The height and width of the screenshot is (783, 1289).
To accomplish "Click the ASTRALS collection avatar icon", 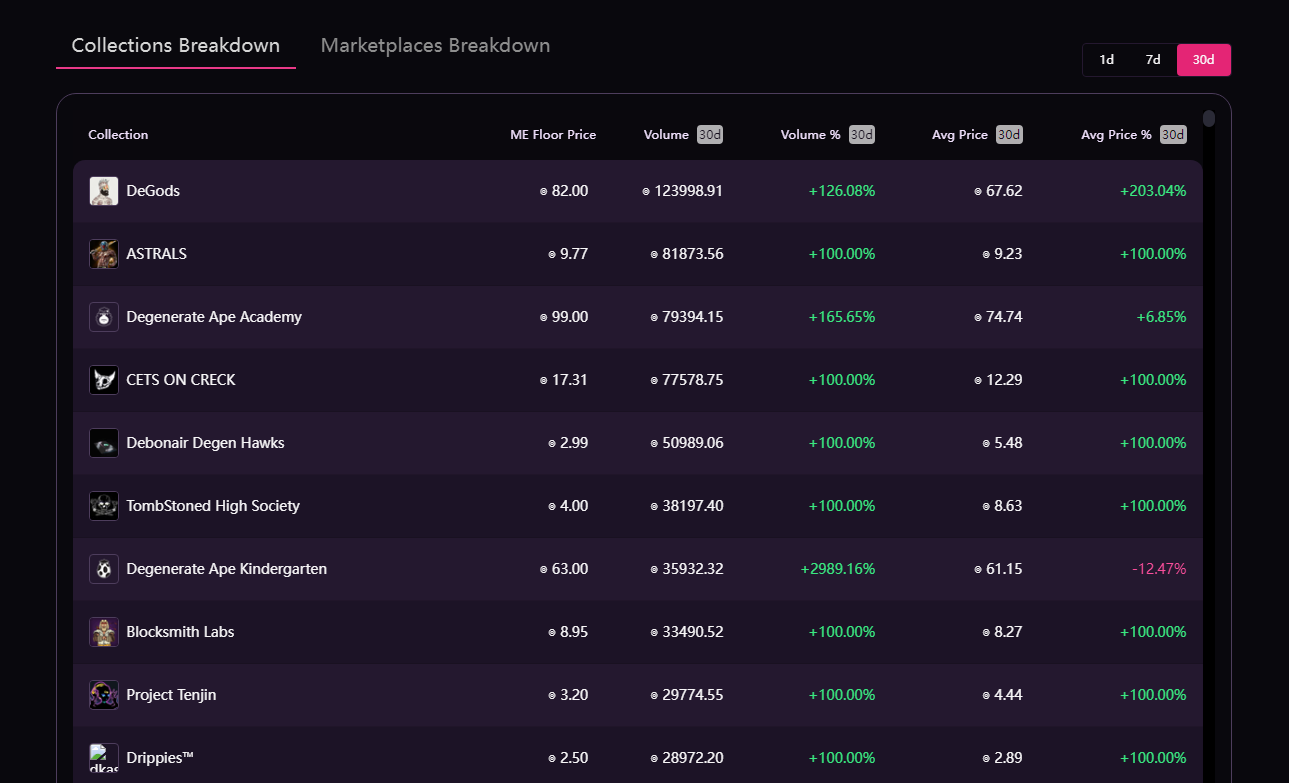I will pyautogui.click(x=104, y=254).
